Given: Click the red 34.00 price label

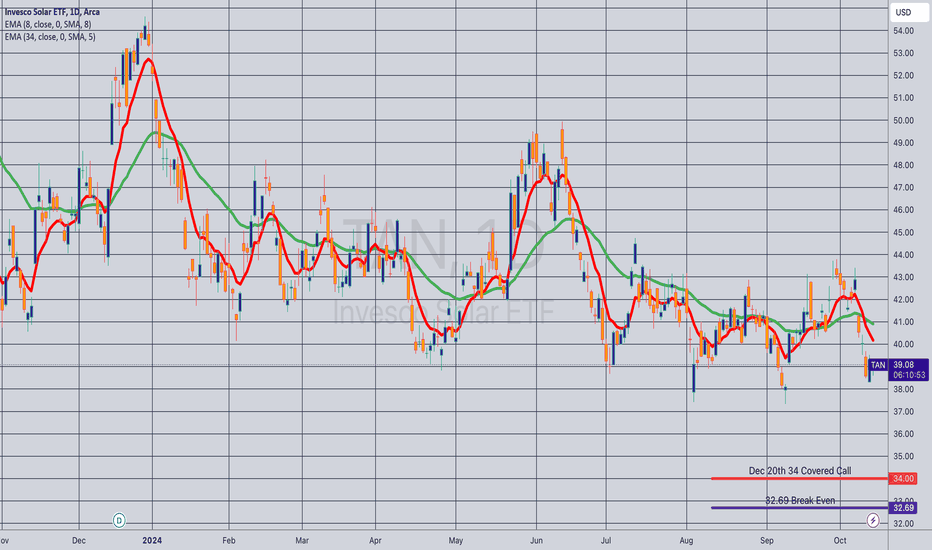Looking at the screenshot, I should [903, 479].
